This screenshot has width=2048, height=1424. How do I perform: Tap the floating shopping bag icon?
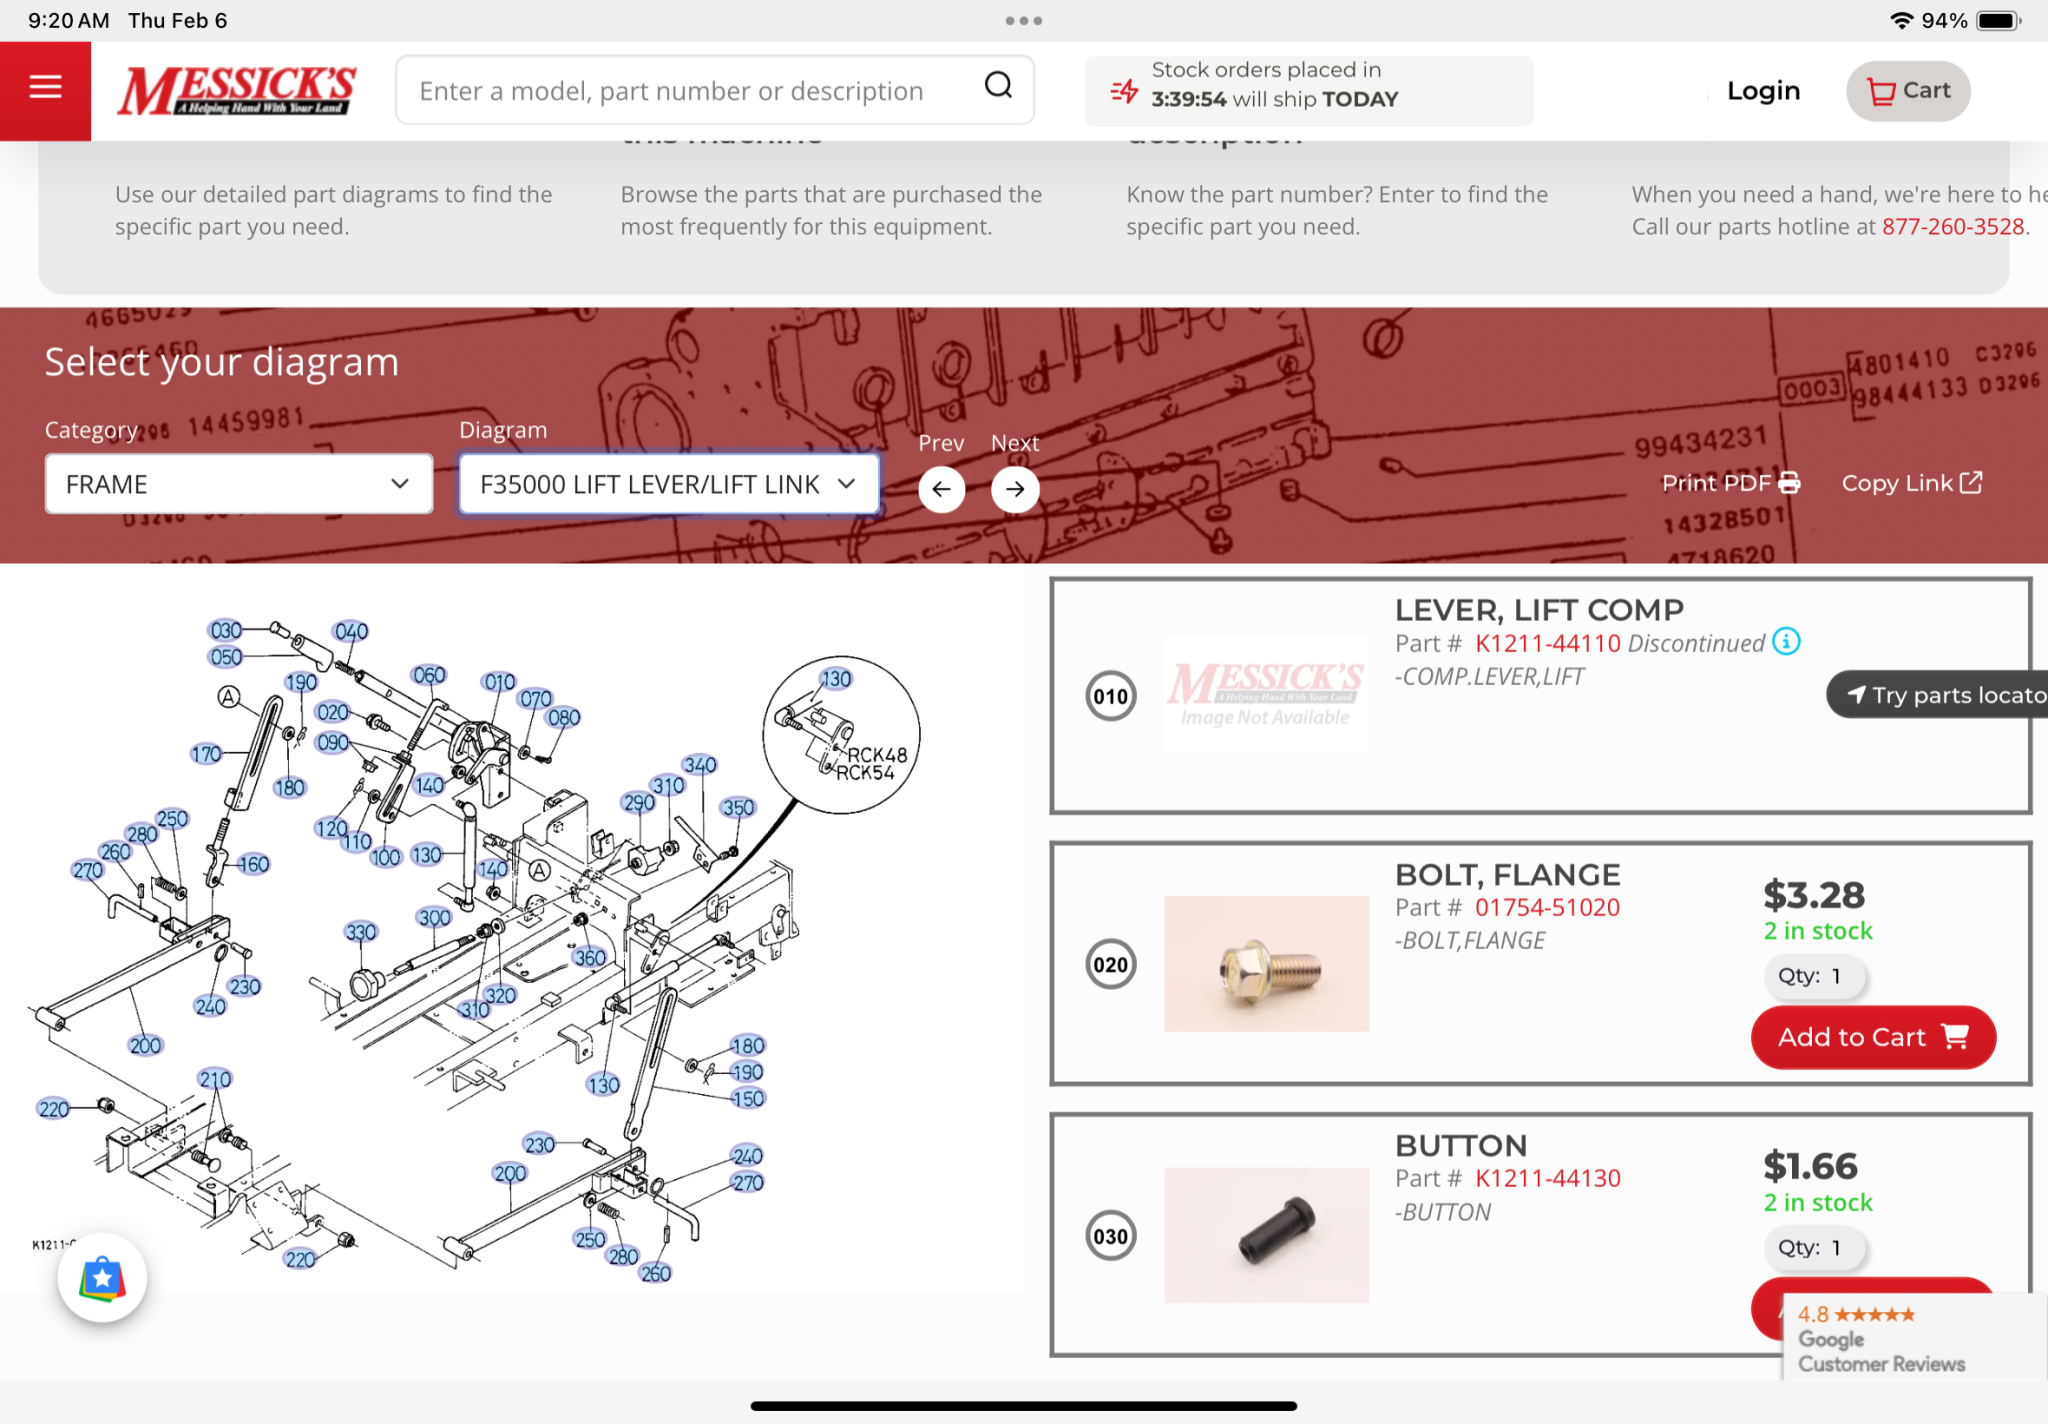click(102, 1278)
